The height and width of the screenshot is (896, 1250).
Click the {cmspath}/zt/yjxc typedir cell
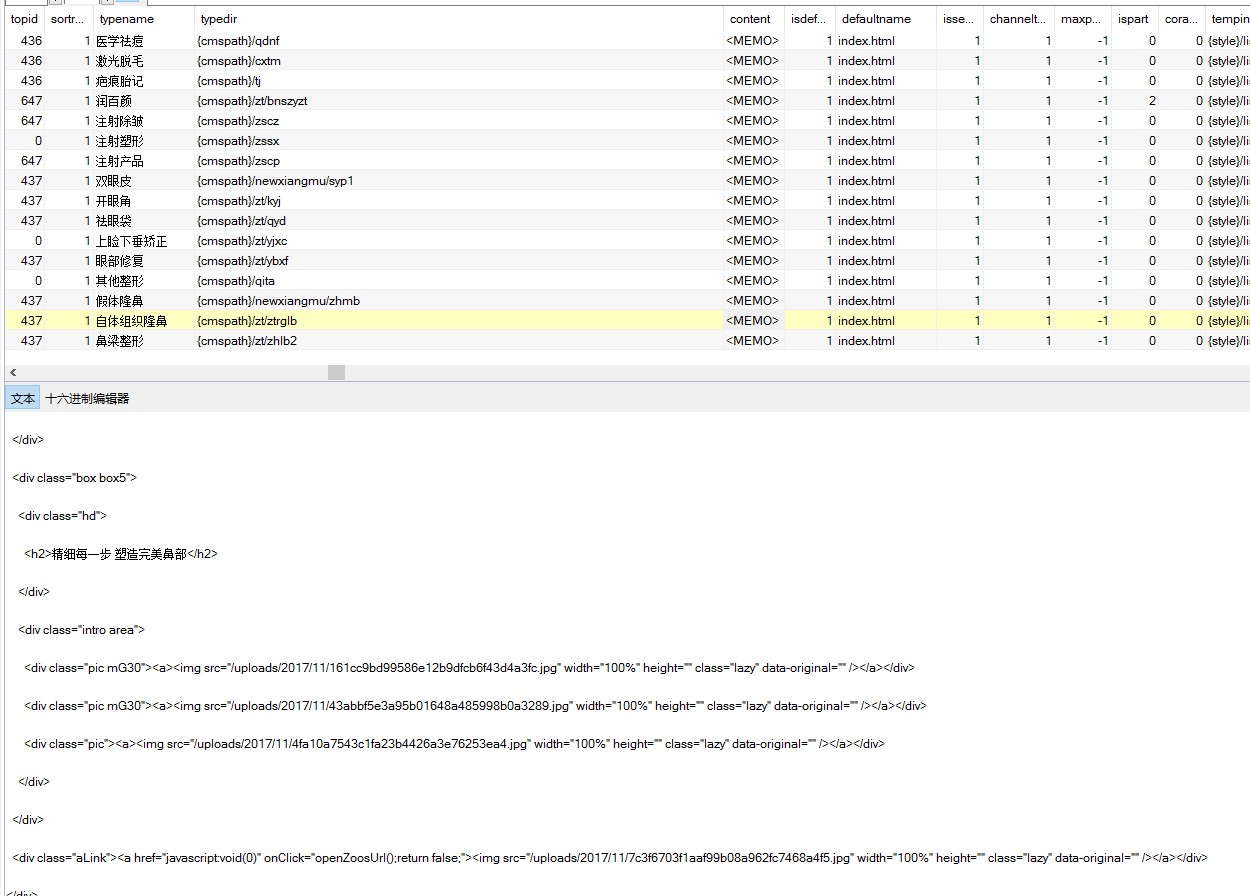(458, 241)
